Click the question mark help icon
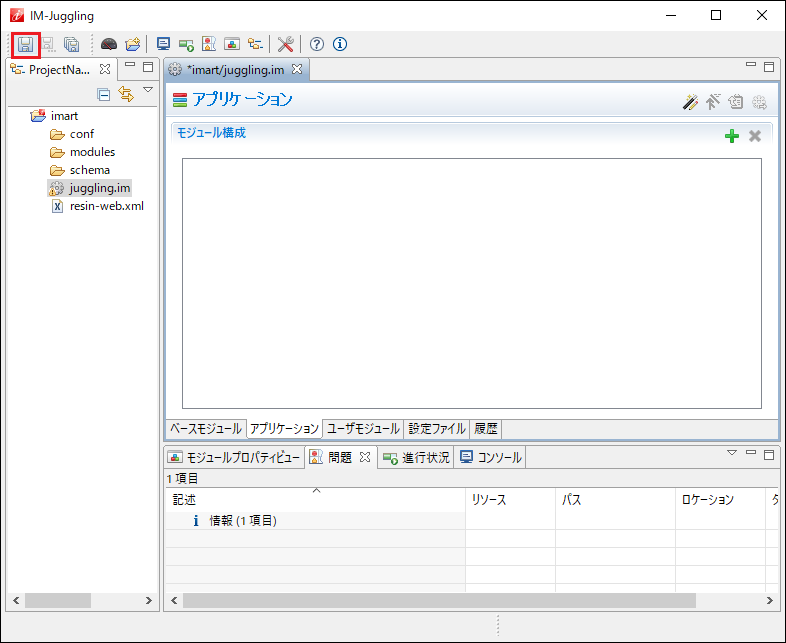 pos(317,44)
